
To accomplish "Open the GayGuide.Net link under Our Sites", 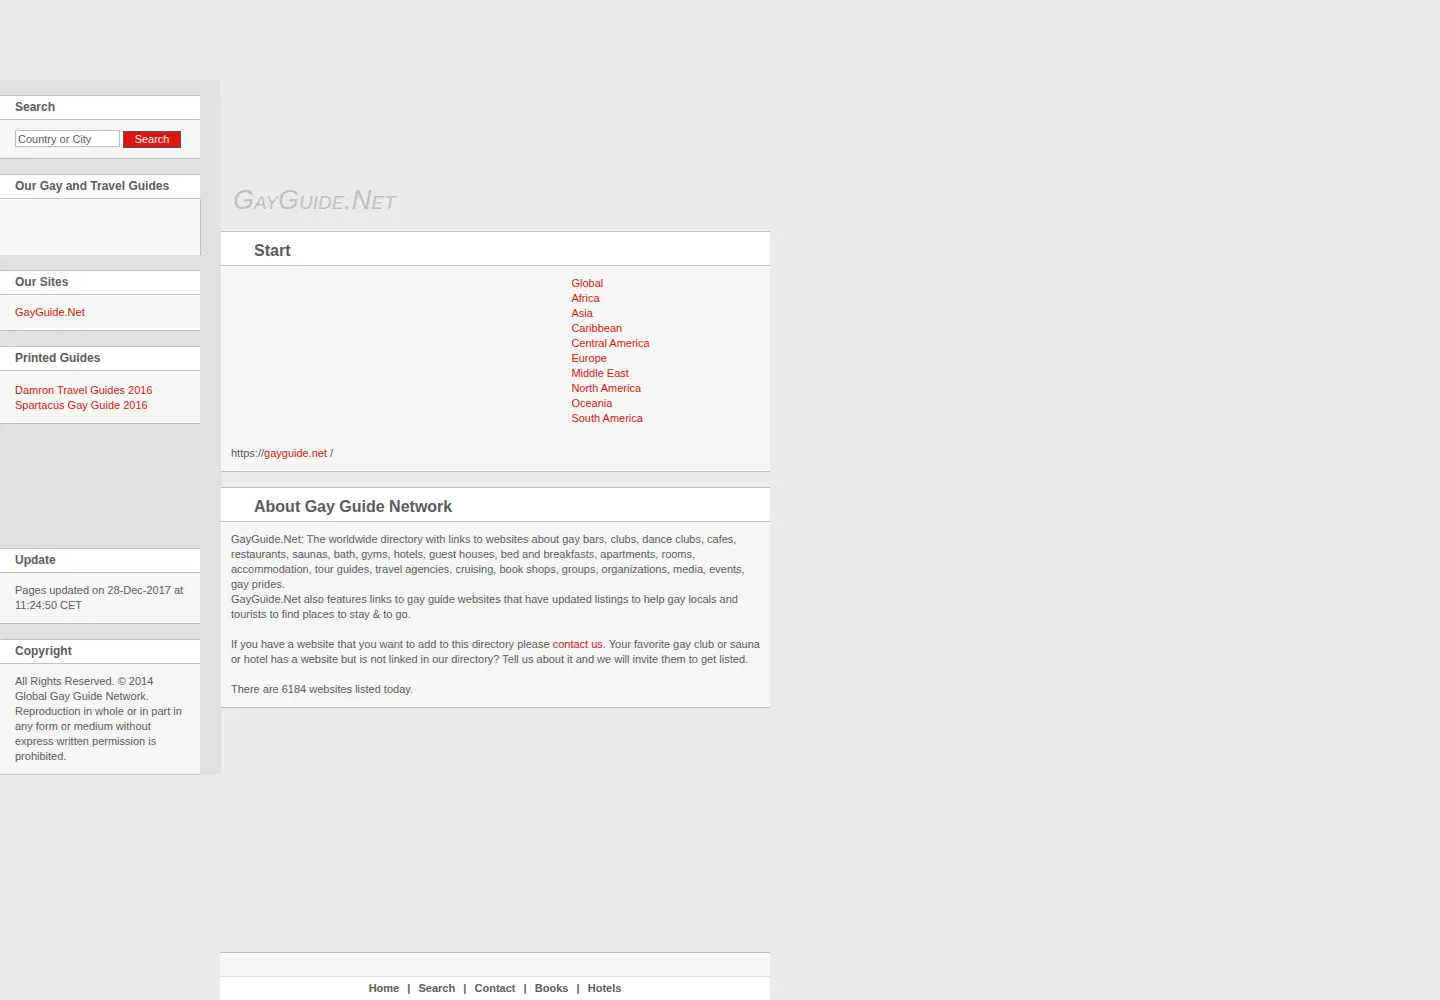I will pyautogui.click(x=50, y=312).
